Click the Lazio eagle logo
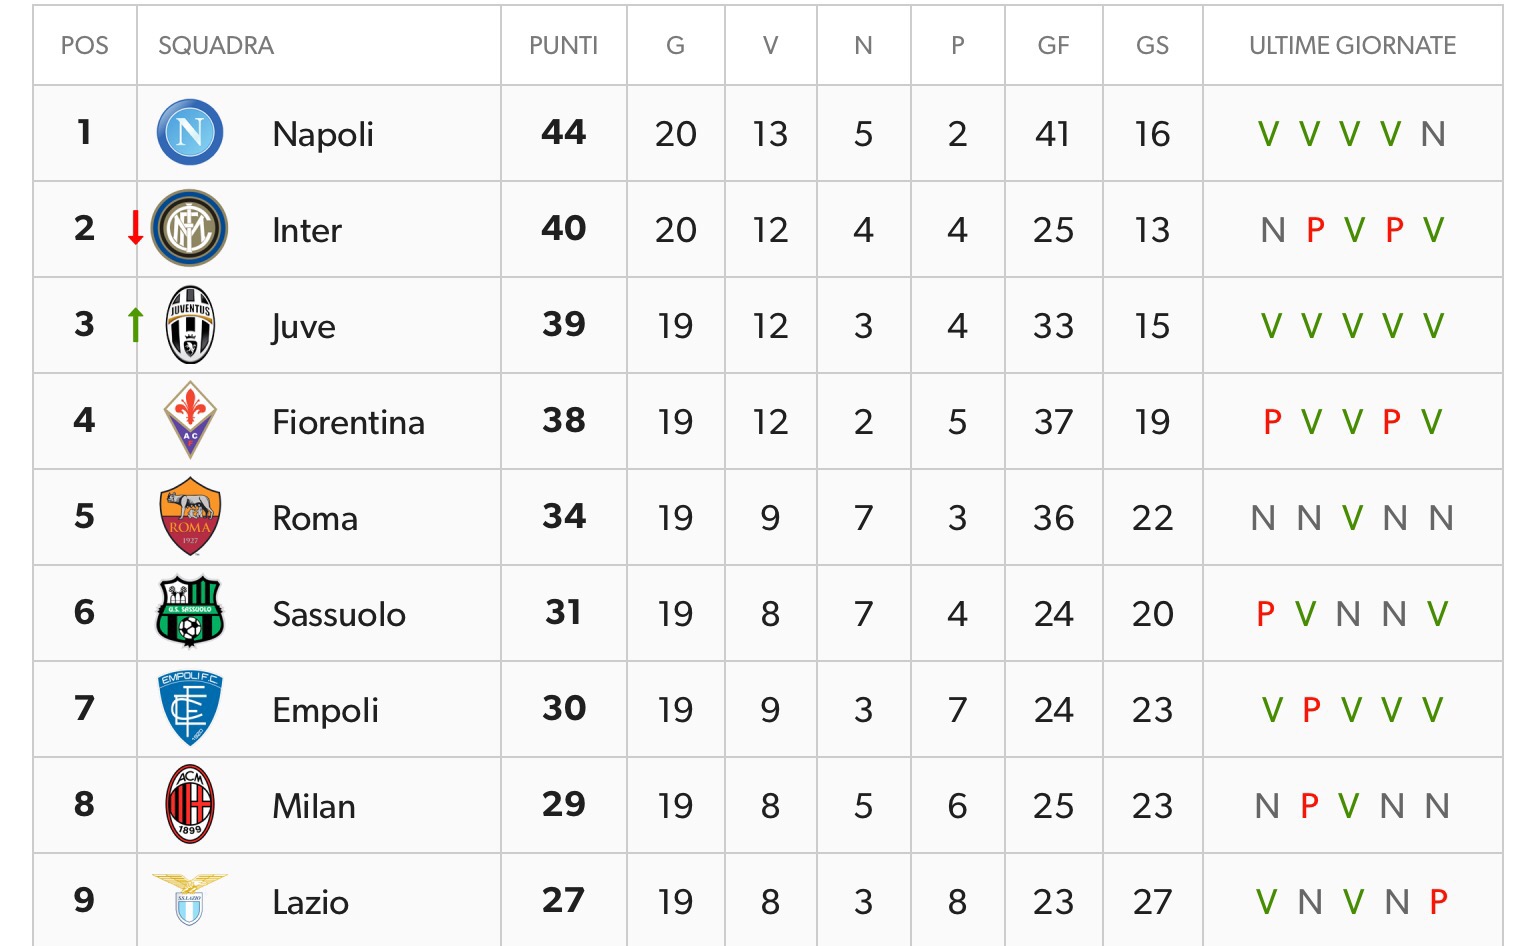Screen dimensions: 1536x946 tap(190, 899)
